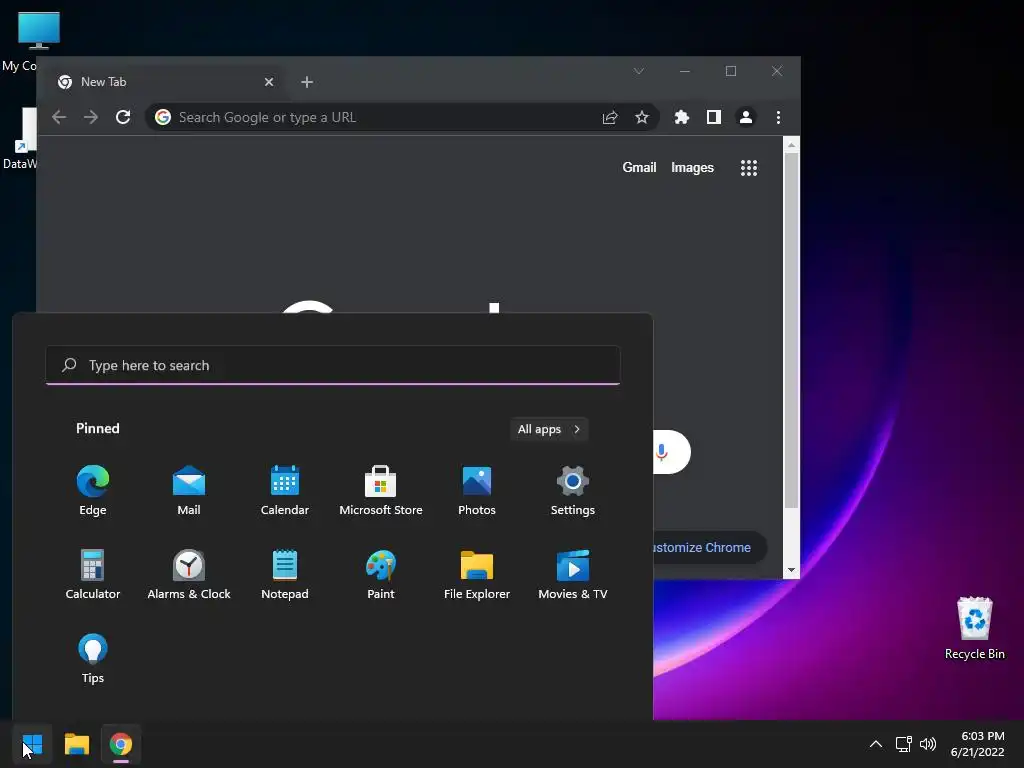Image resolution: width=1024 pixels, height=768 pixels.
Task: Click the Chrome taskbar icon
Action: [121, 744]
